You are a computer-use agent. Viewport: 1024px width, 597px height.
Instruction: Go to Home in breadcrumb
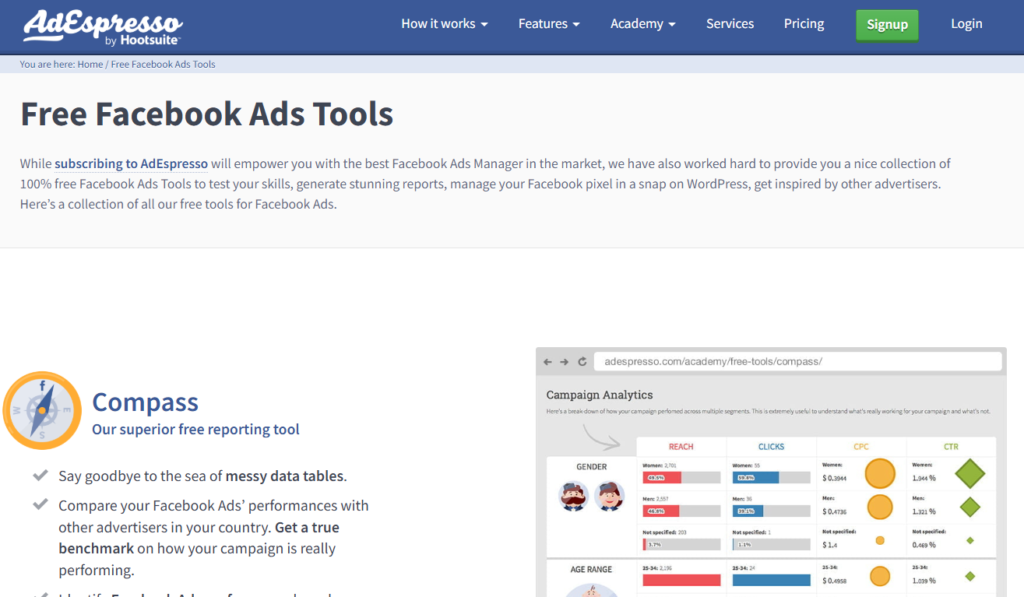click(x=90, y=64)
